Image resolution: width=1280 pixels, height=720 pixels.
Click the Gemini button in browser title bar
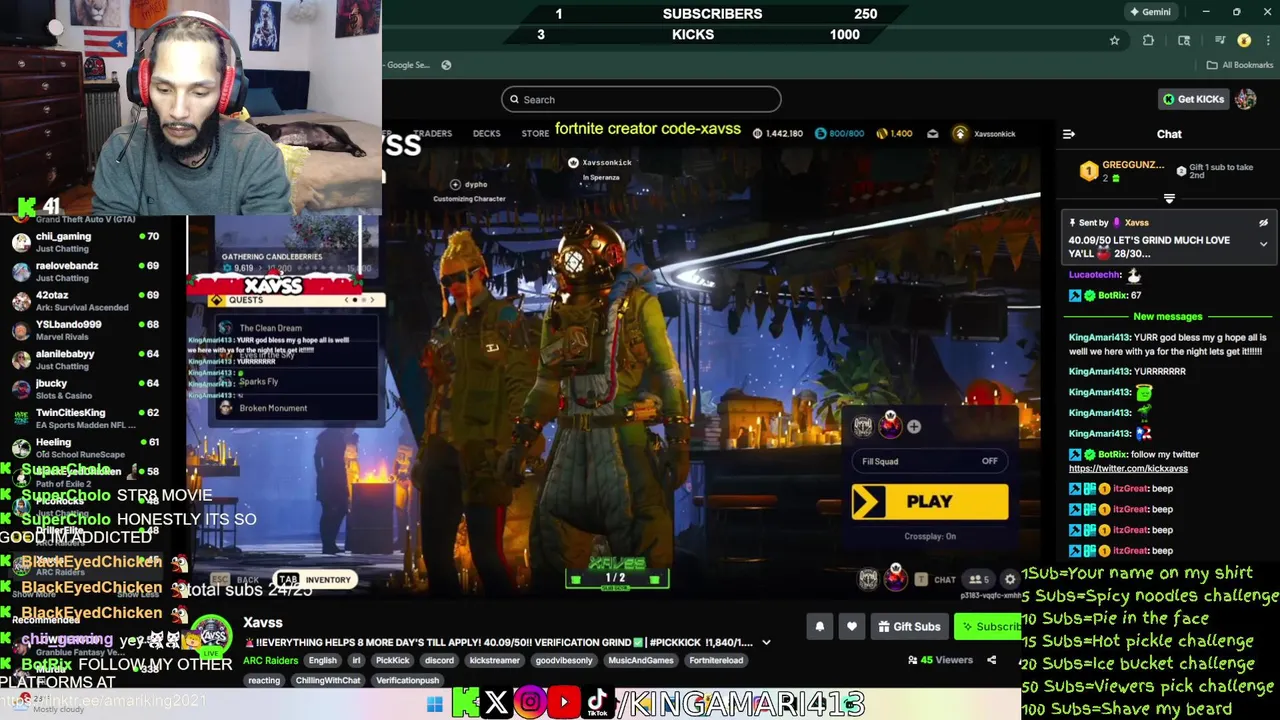coord(1149,12)
